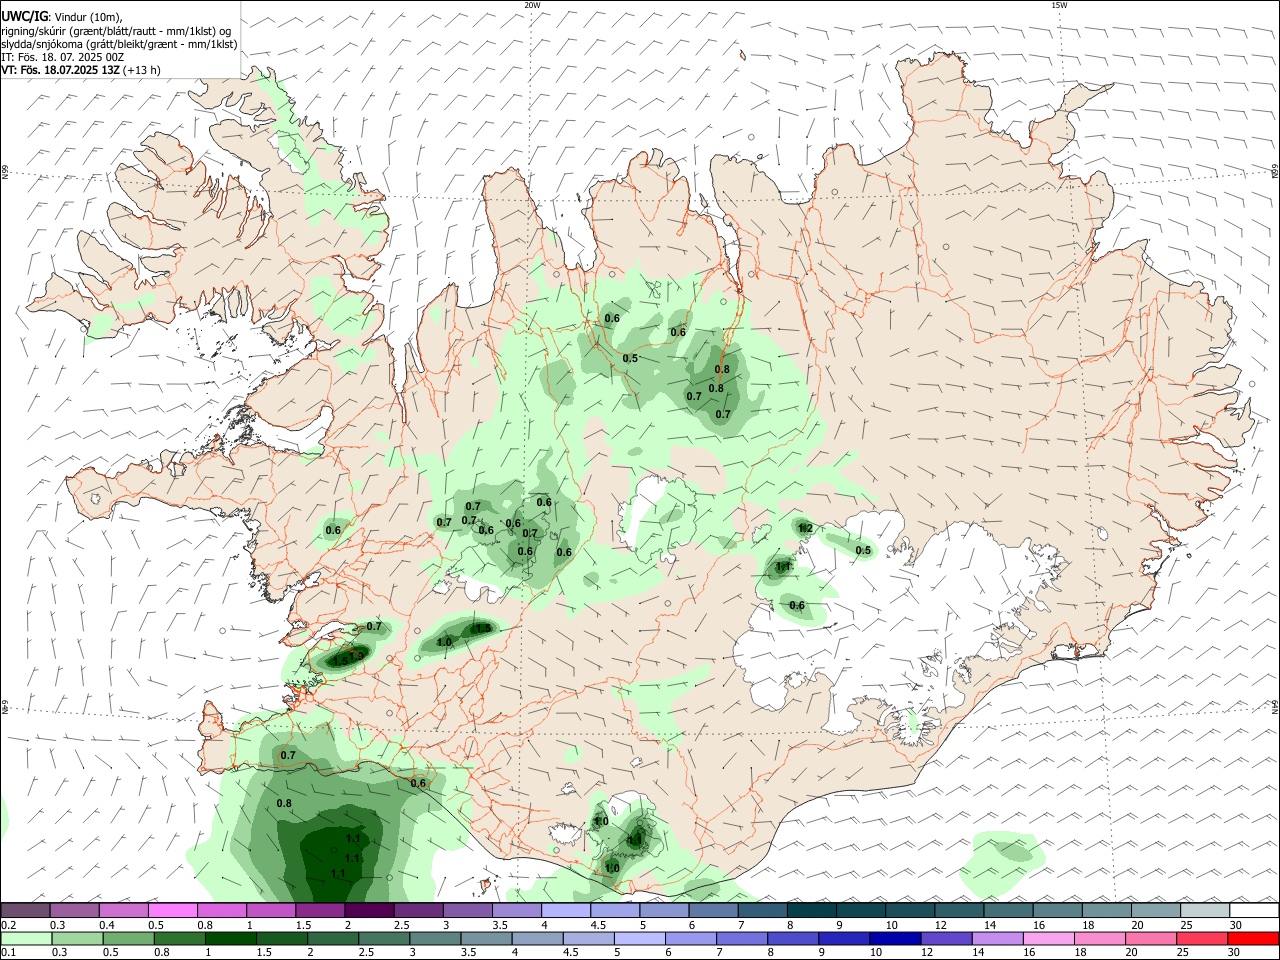Click the dark navy 10–12 bottom-row swatch
The width and height of the screenshot is (1280, 960).
[895, 938]
